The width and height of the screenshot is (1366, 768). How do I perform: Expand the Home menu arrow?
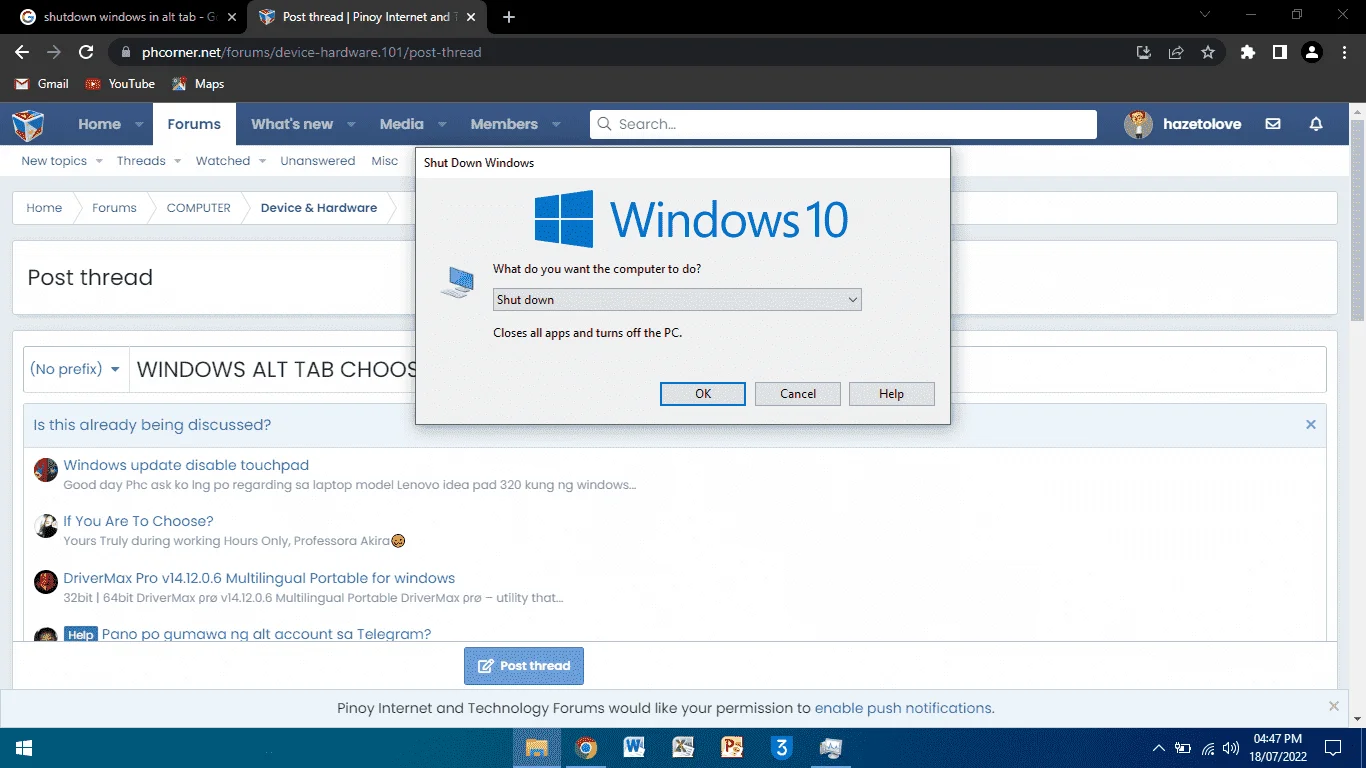pyautogui.click(x=139, y=125)
